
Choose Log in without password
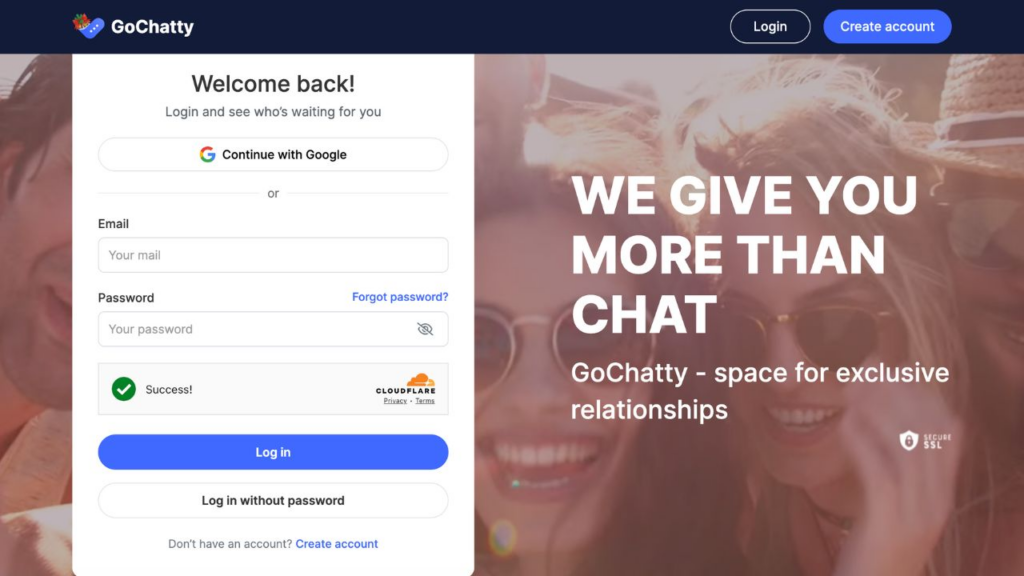tap(273, 501)
